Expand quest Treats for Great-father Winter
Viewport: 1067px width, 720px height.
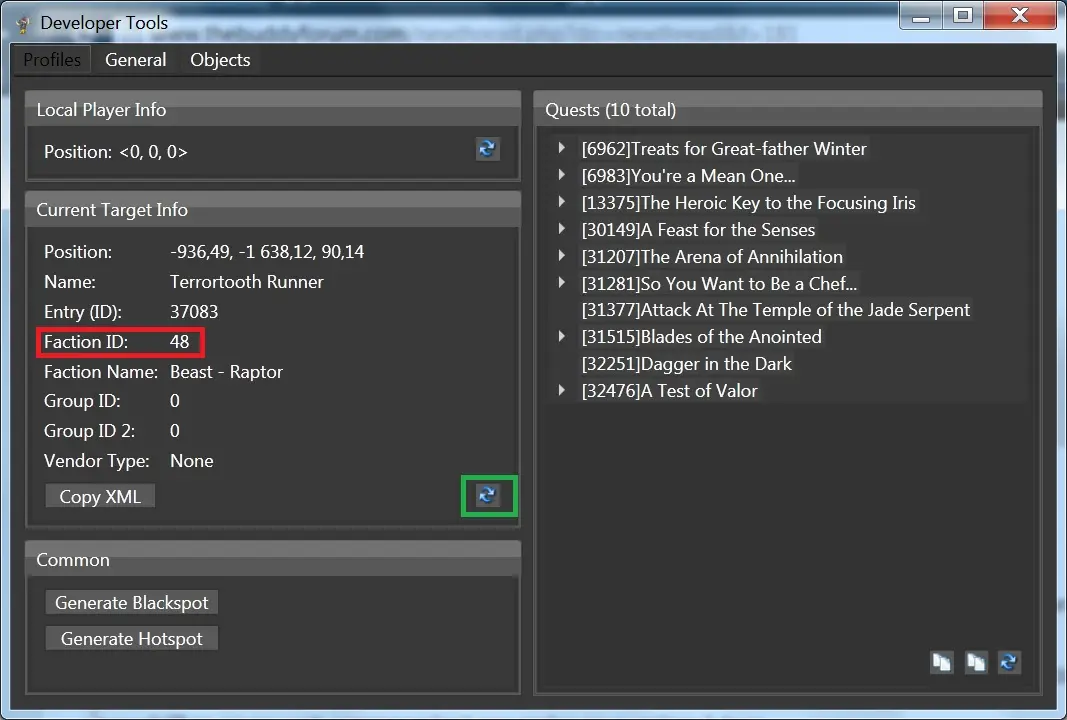(562, 149)
